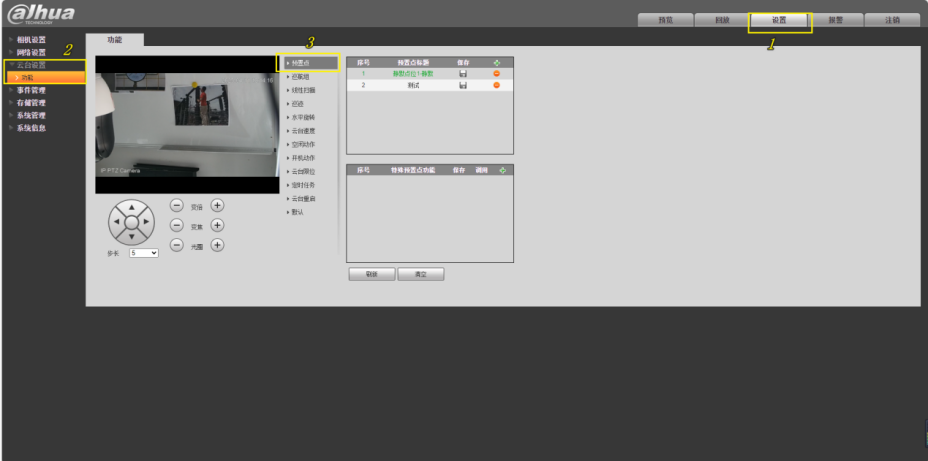Click the 刷新 refresh button
This screenshot has height=461, width=928.
click(371, 274)
